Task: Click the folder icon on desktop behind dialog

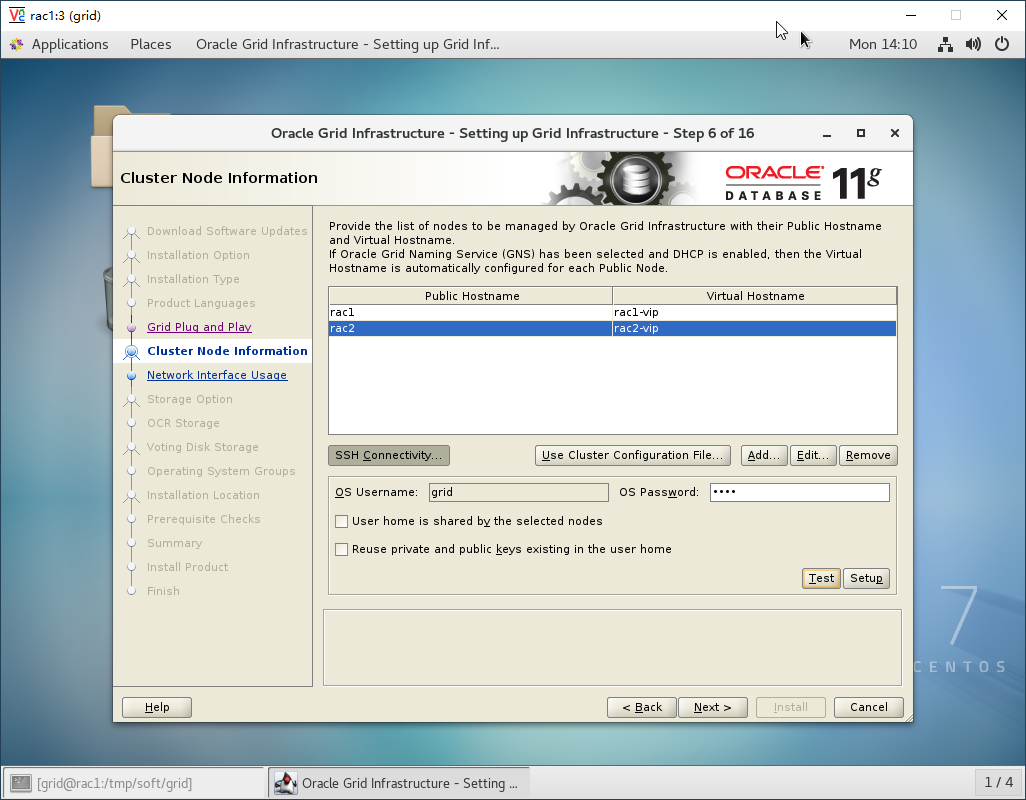Action: [102, 147]
